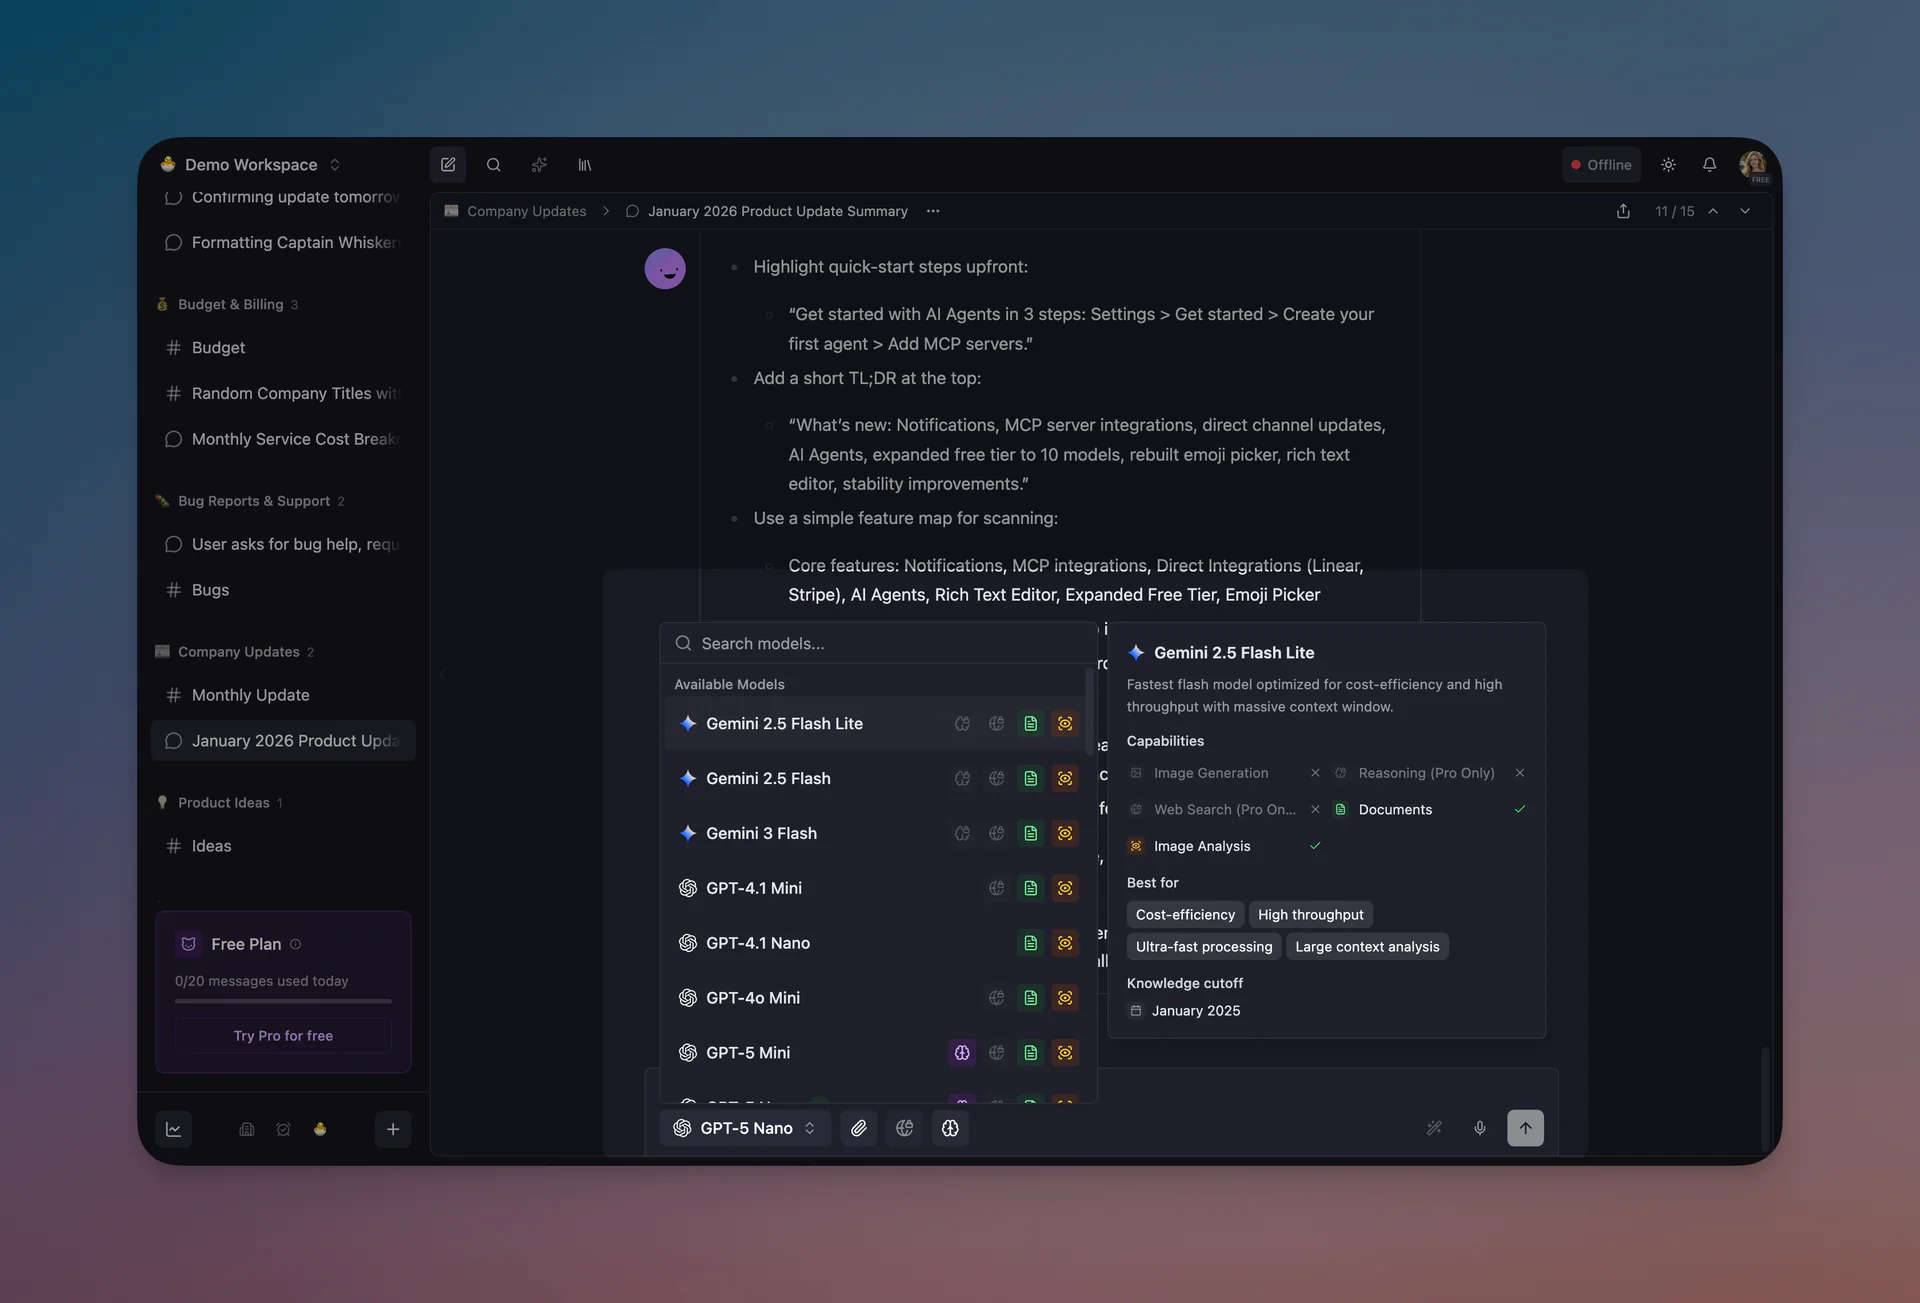Open the usage chart icon in sidebar footer
The image size is (1920, 1303).
[174, 1129]
